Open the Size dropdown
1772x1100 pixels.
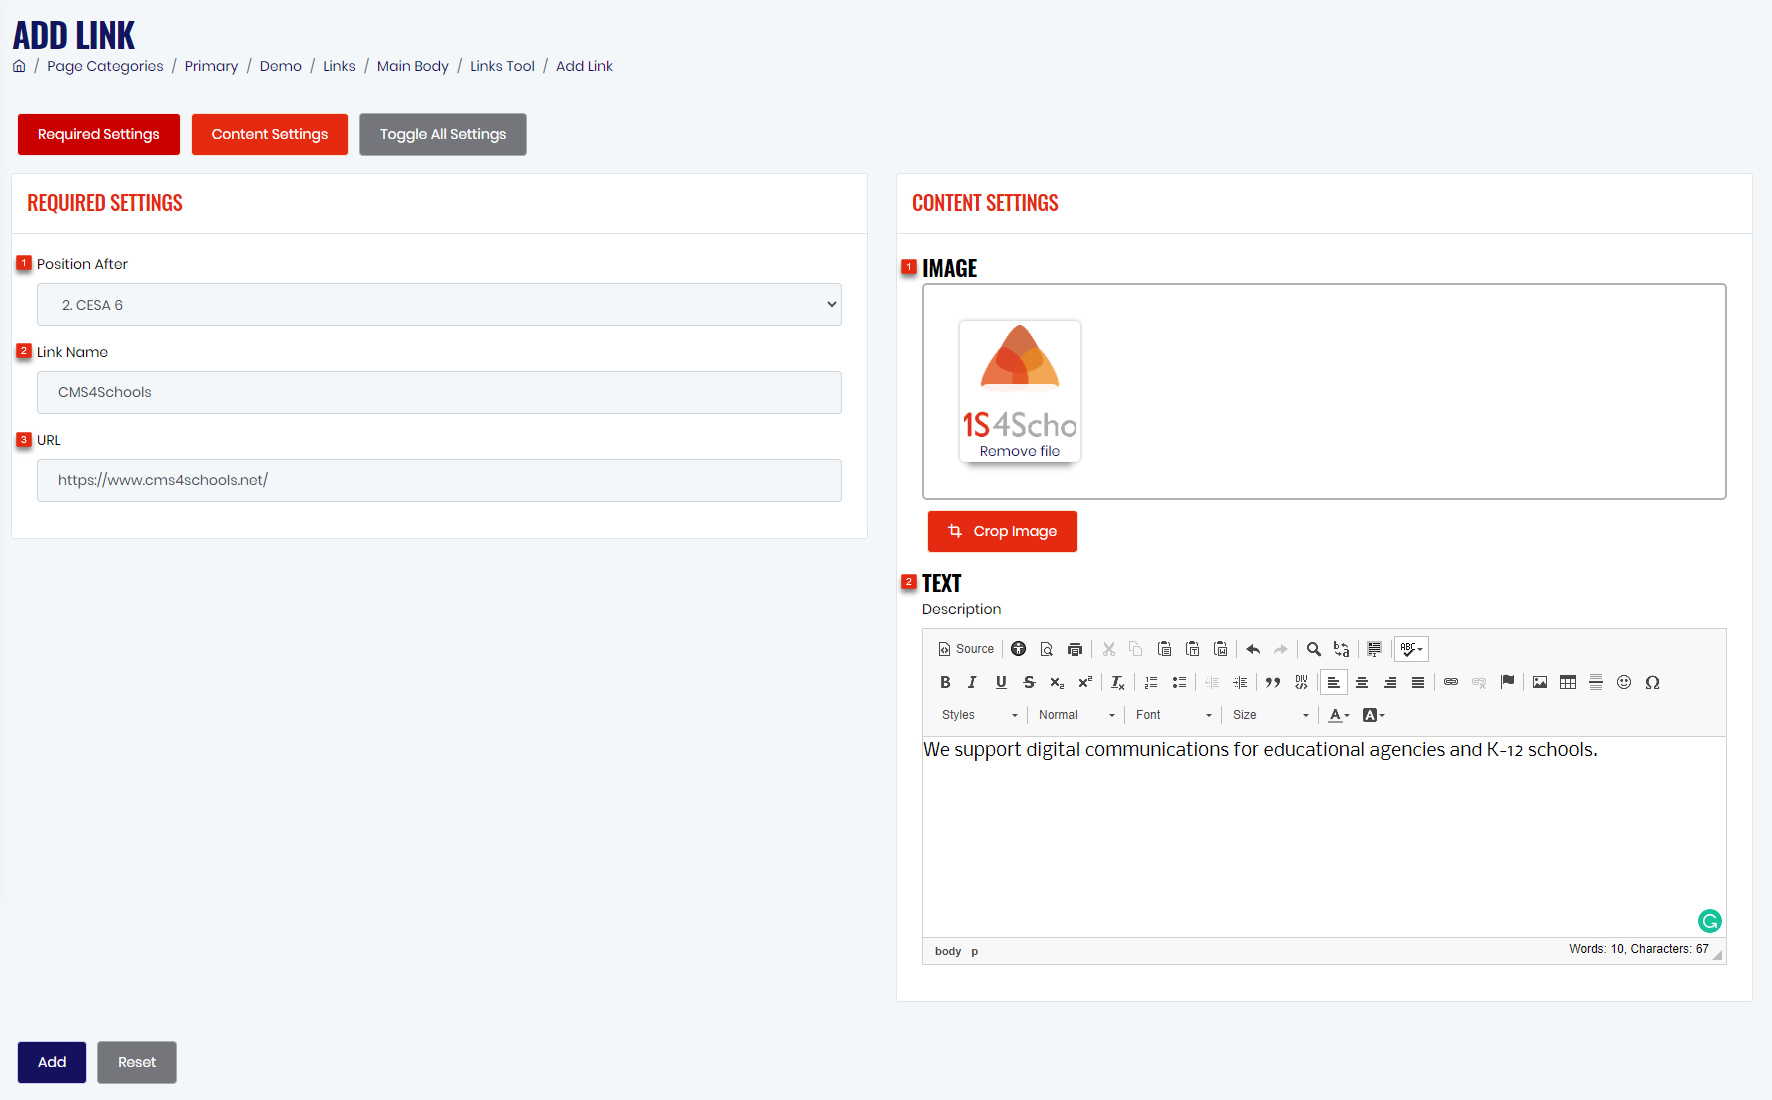[x=1270, y=715]
